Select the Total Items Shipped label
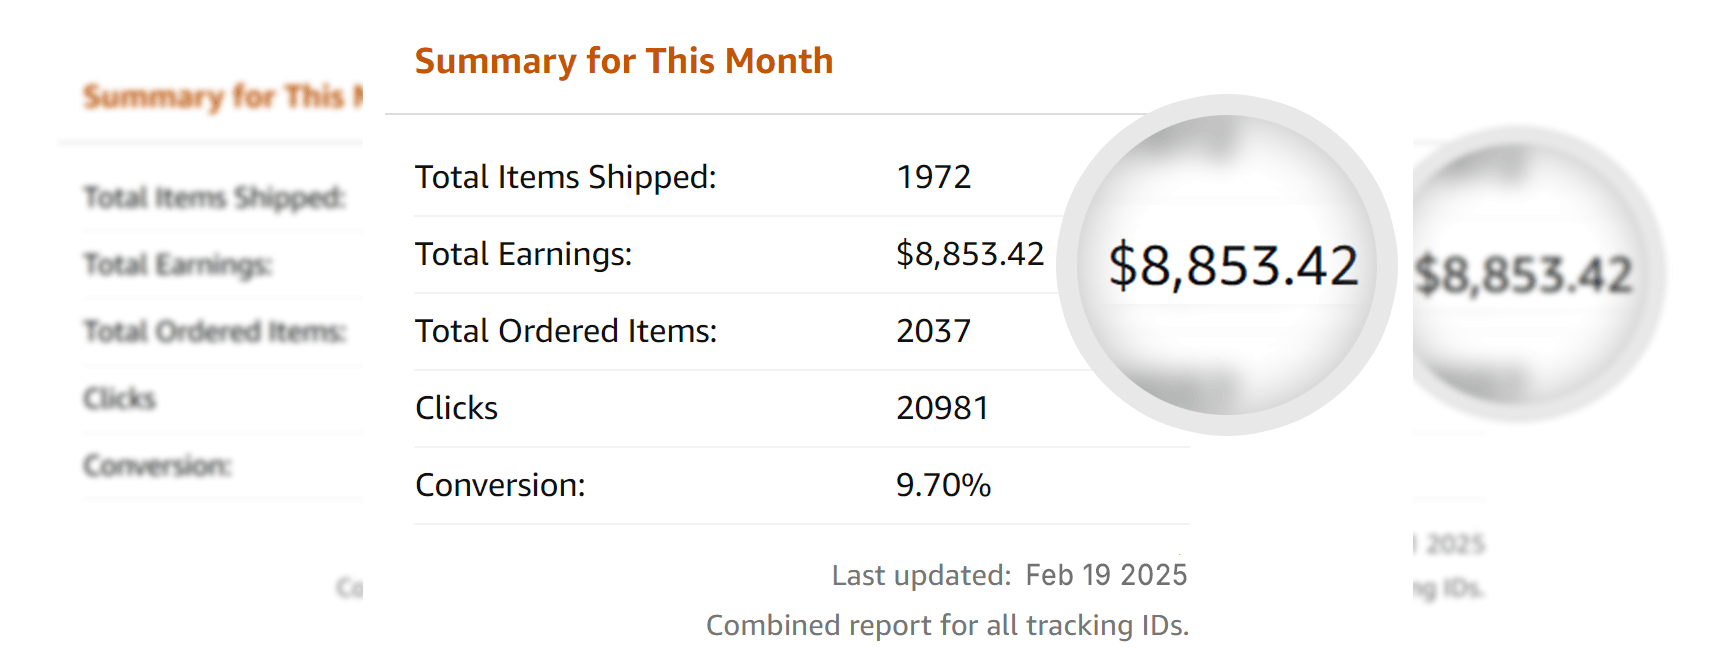This screenshot has height=672, width=1730. [566, 177]
